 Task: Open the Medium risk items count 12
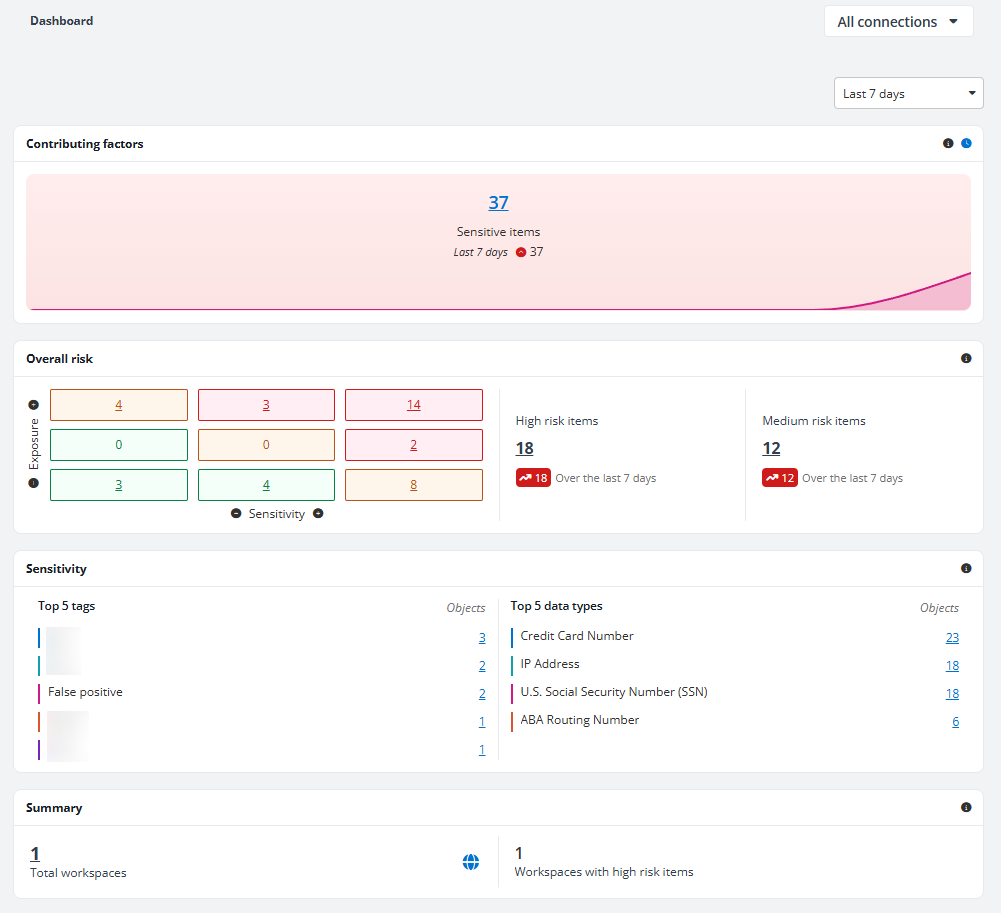click(771, 448)
